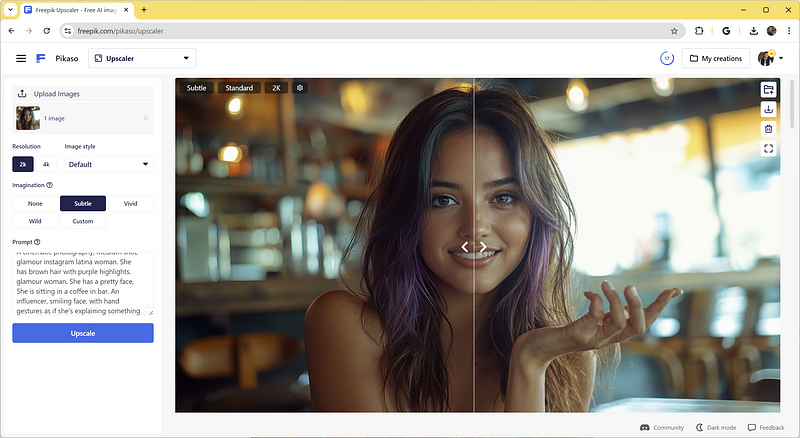Choose the None imagination option
Image resolution: width=800 pixels, height=438 pixels.
pyautogui.click(x=35, y=203)
